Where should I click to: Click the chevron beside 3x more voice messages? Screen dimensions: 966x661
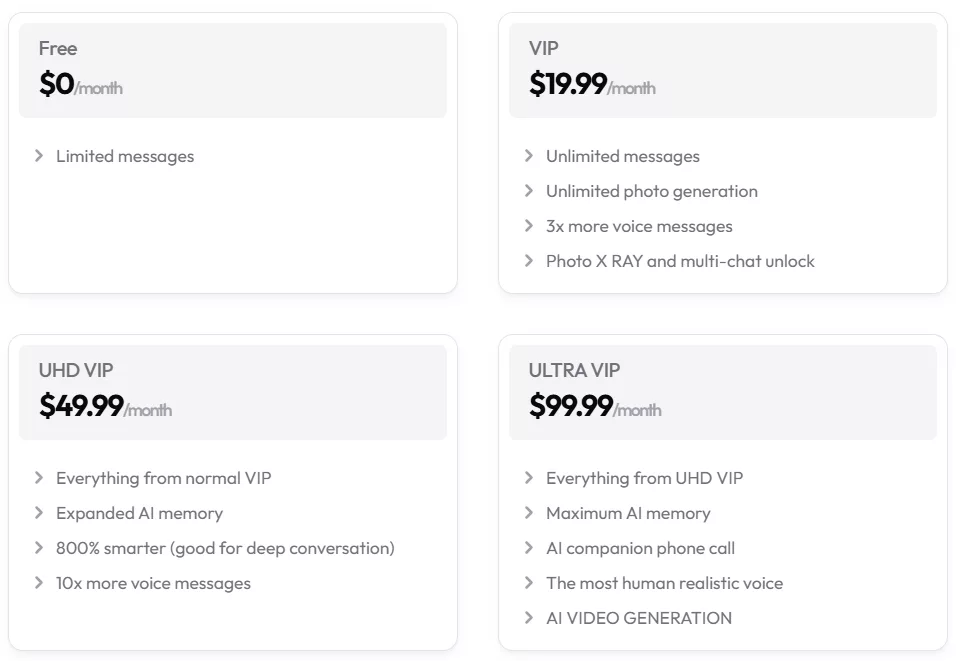(x=529, y=226)
